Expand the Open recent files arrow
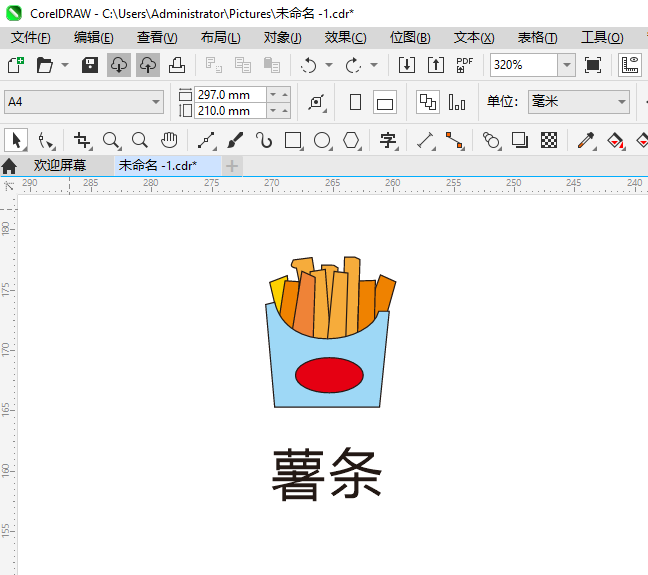The image size is (648, 575). coord(65,65)
